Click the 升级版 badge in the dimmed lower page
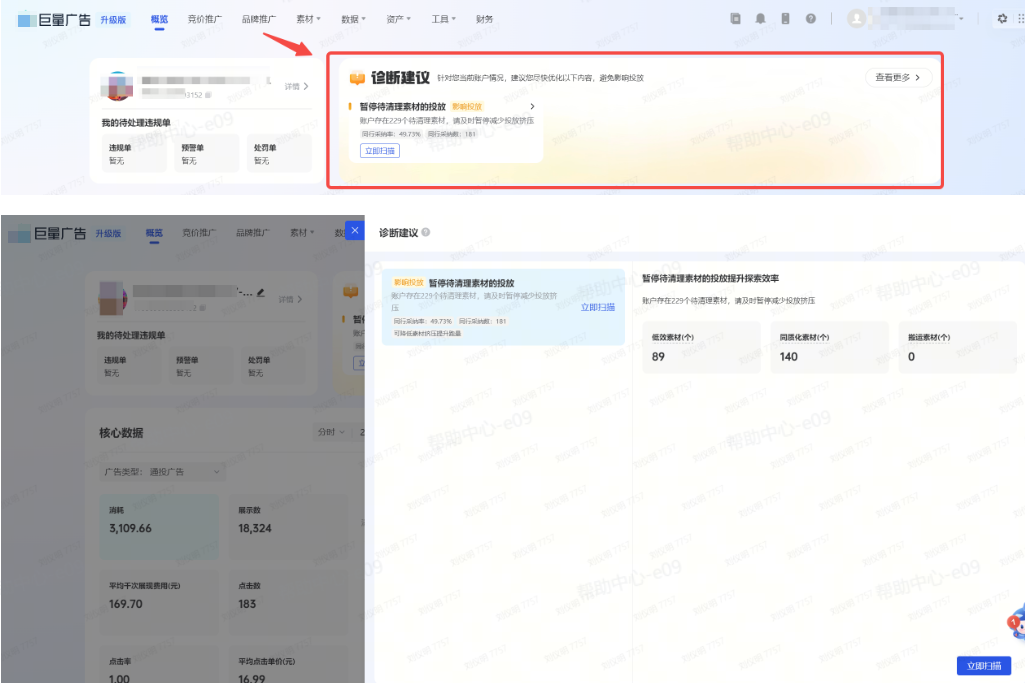Screen dimensions: 1025x683 (108, 233)
